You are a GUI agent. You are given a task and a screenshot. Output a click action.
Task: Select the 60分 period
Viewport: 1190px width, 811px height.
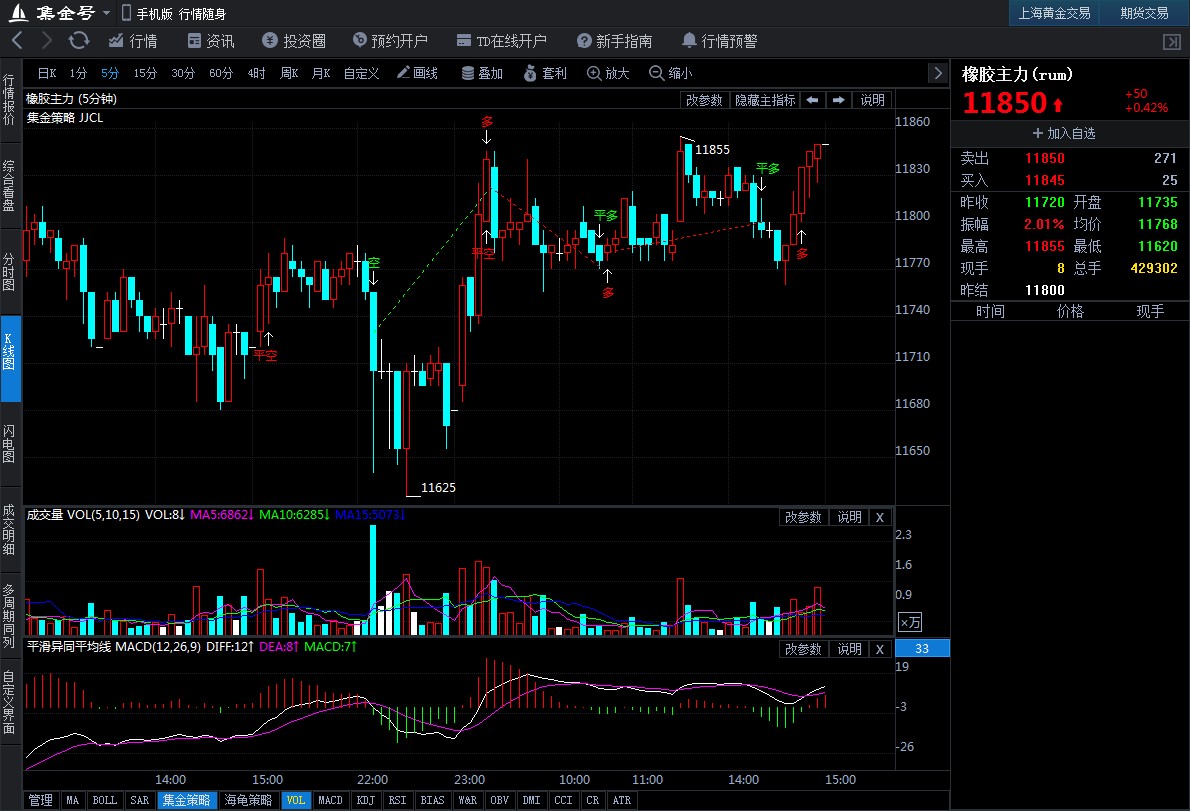click(221, 74)
